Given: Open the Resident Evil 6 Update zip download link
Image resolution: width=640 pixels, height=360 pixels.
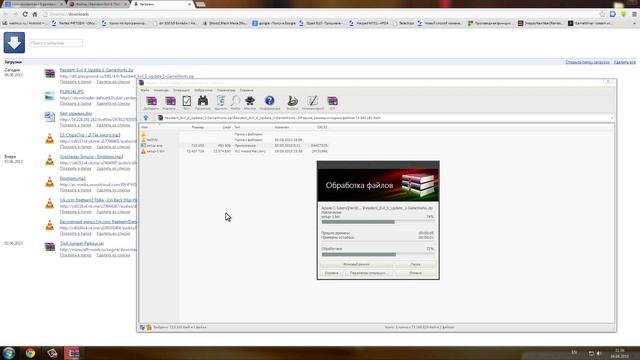Looking at the screenshot, I should [96, 70].
